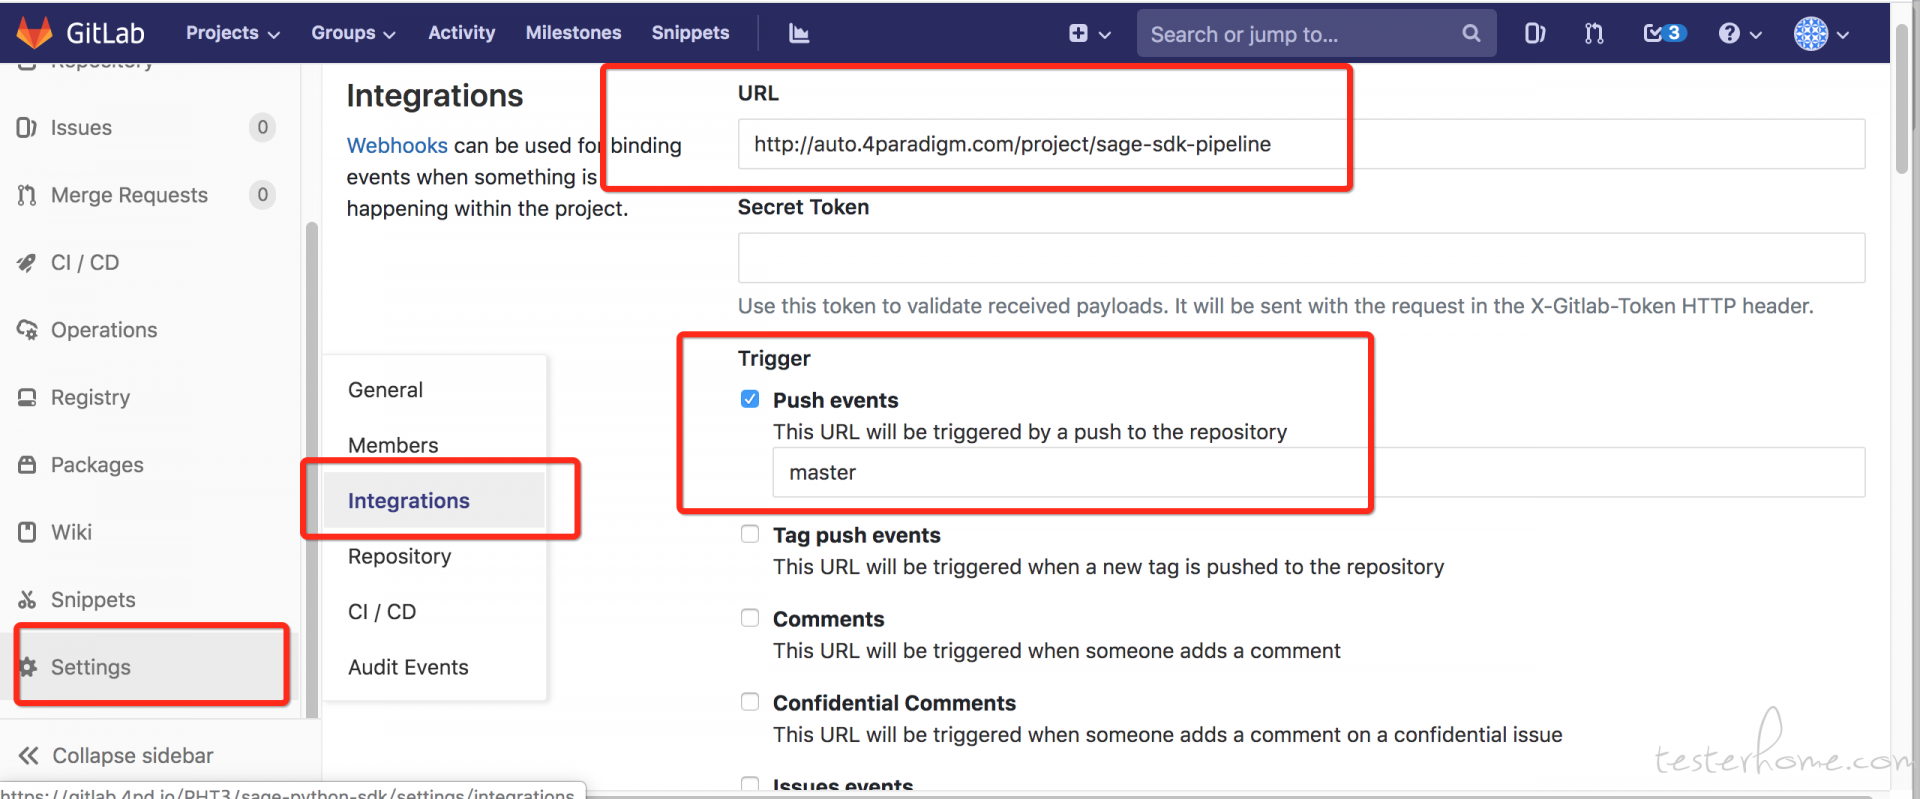
Task: Focus the Secret Token input field
Action: 1301,258
